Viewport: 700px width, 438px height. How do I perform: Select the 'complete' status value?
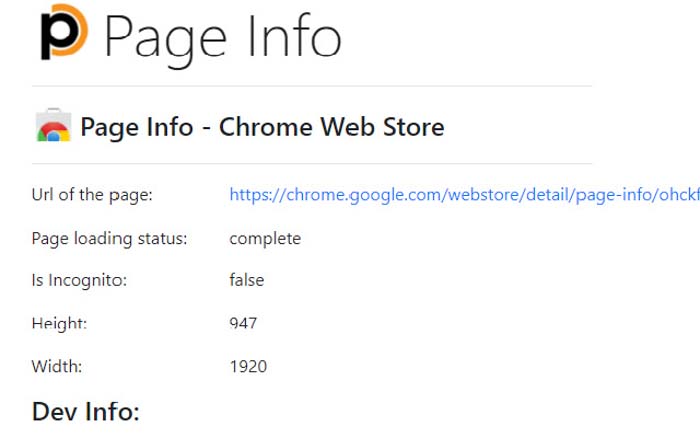[265, 239]
